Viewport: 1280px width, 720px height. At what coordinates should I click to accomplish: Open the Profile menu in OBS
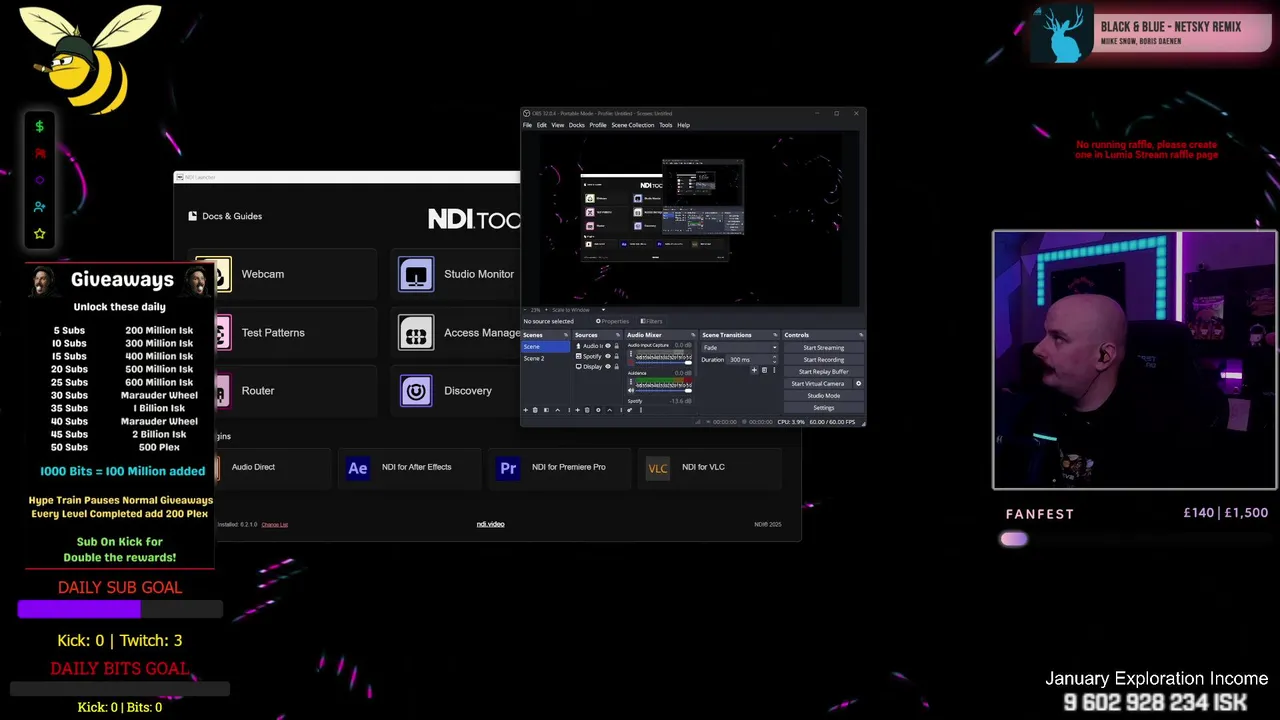tap(598, 125)
